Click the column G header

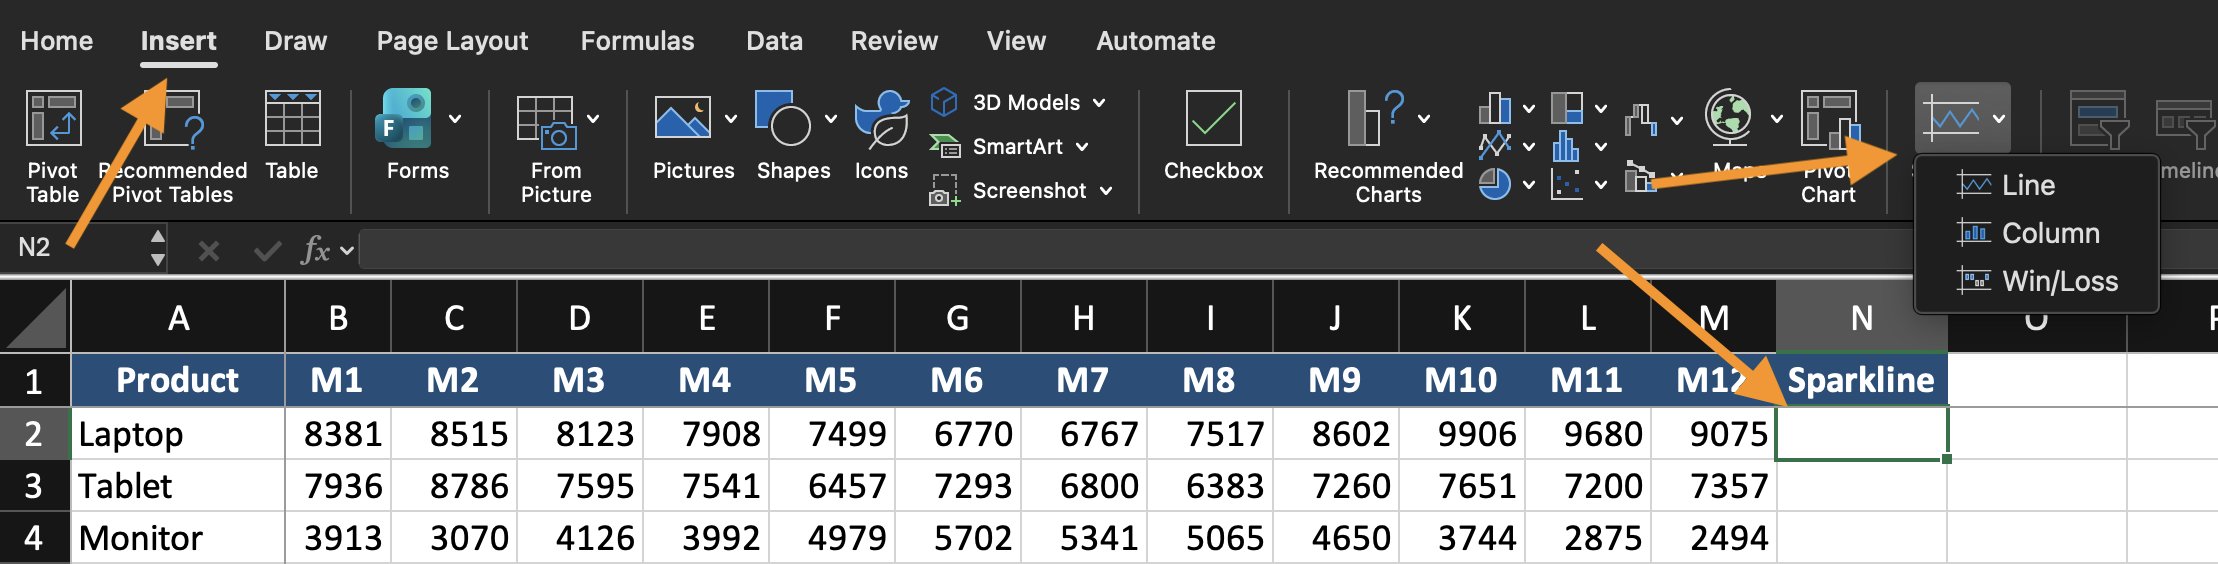tap(957, 318)
